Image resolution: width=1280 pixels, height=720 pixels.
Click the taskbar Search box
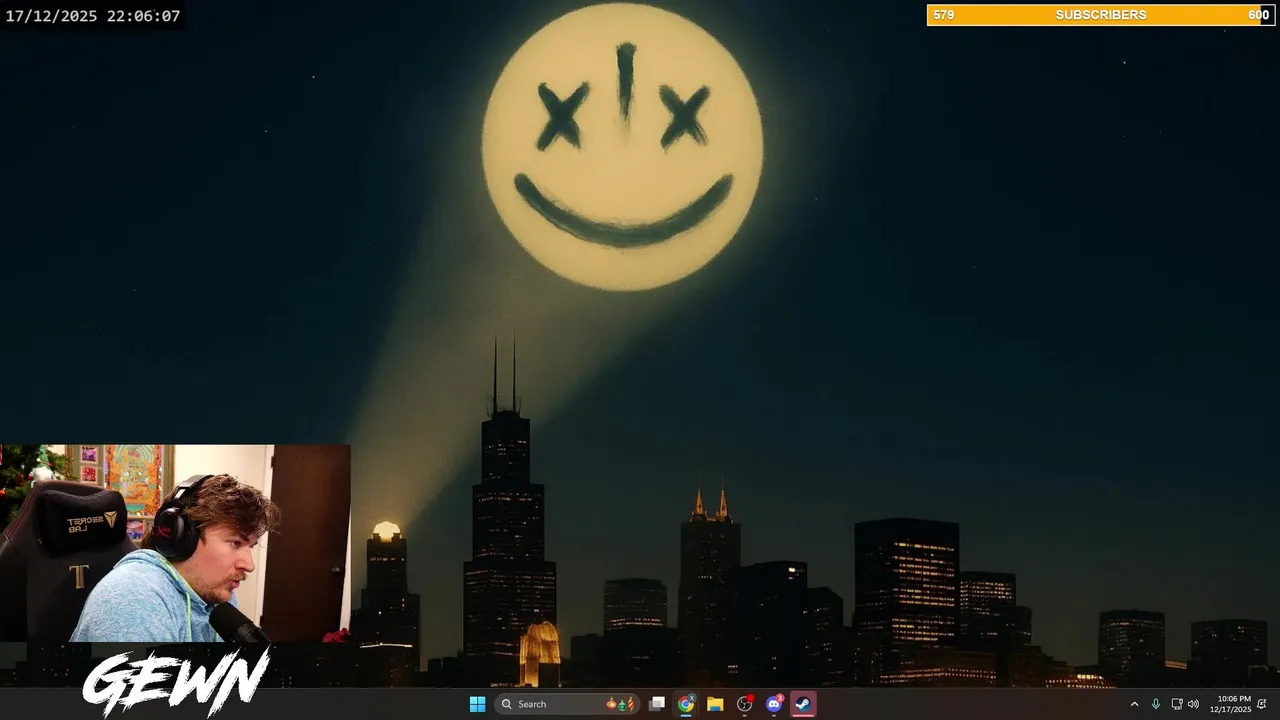(568, 704)
